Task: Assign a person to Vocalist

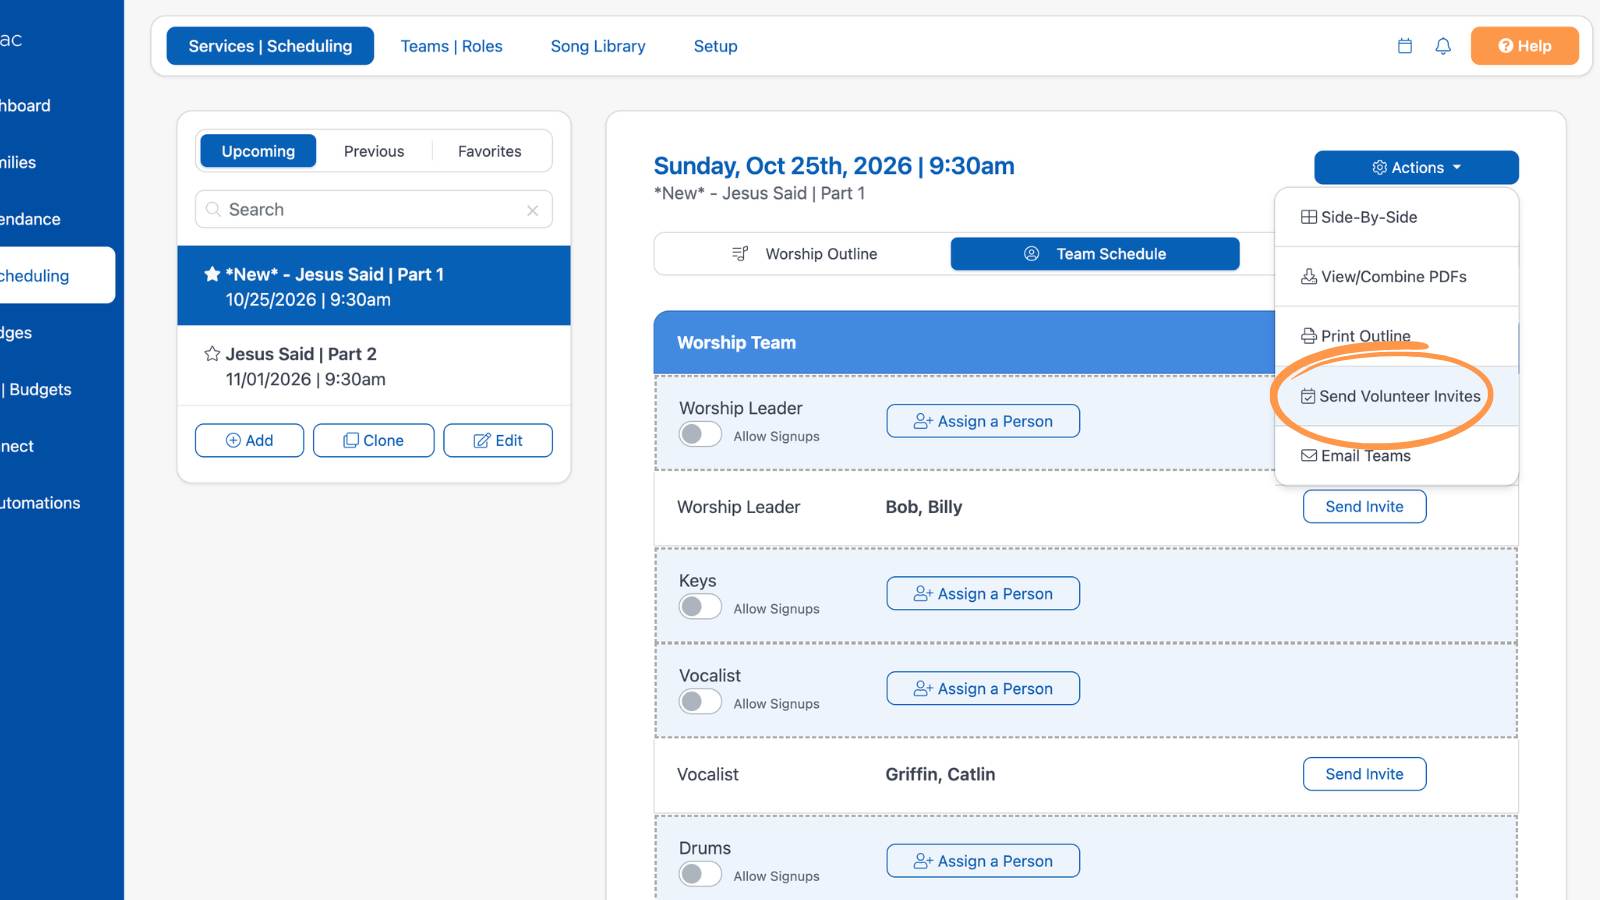Action: click(983, 688)
